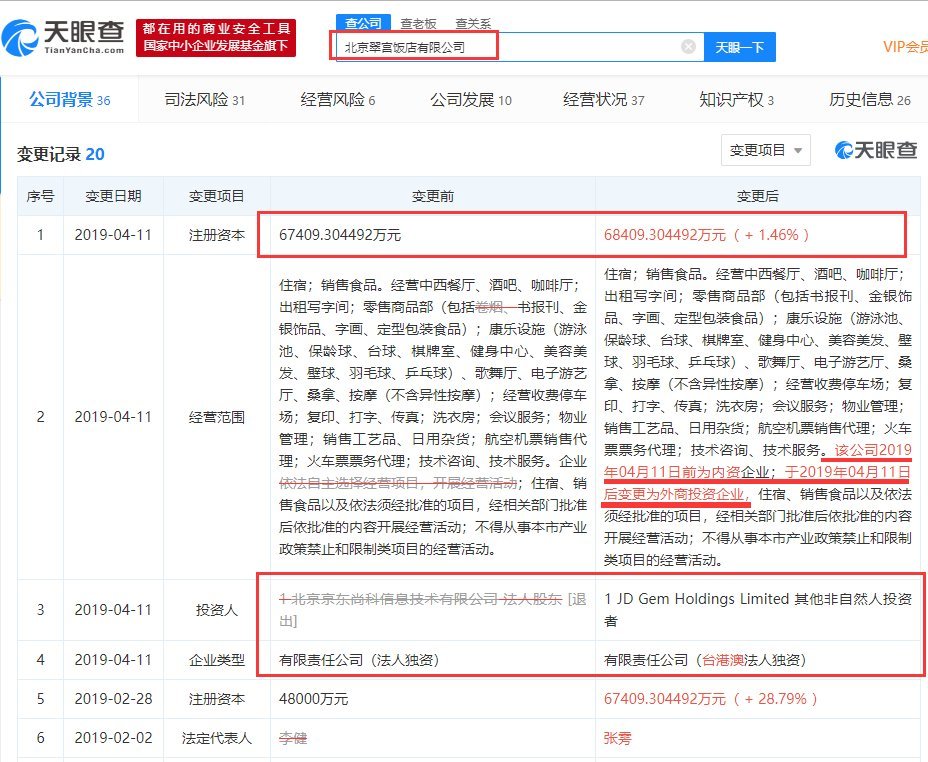Open the 历史信息 26 tab
Image resolution: width=928 pixels, height=762 pixels.
(869, 100)
